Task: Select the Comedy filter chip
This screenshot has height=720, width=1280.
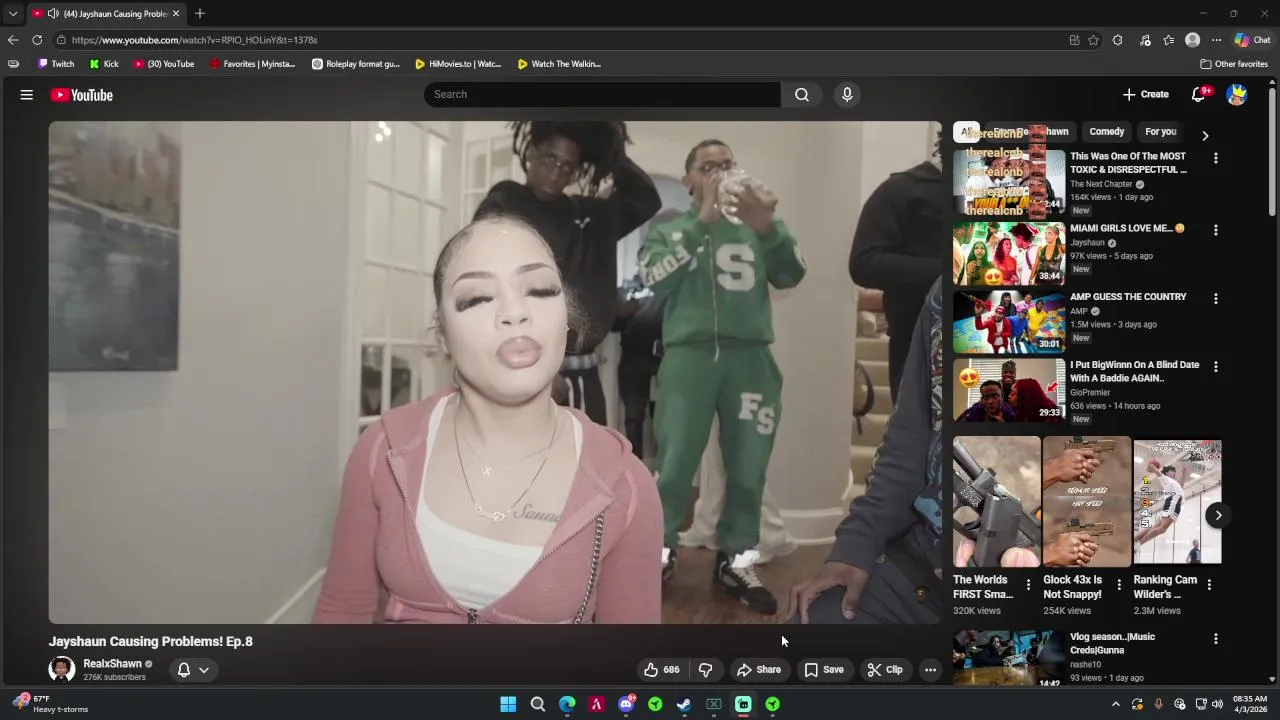Action: point(1107,132)
